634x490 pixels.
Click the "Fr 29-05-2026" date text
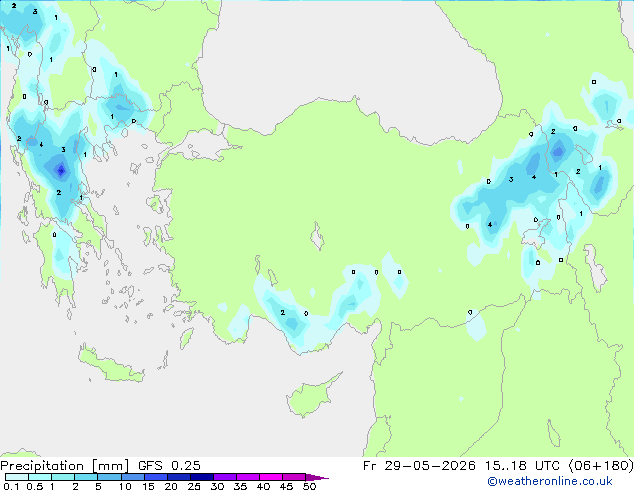coord(419,465)
